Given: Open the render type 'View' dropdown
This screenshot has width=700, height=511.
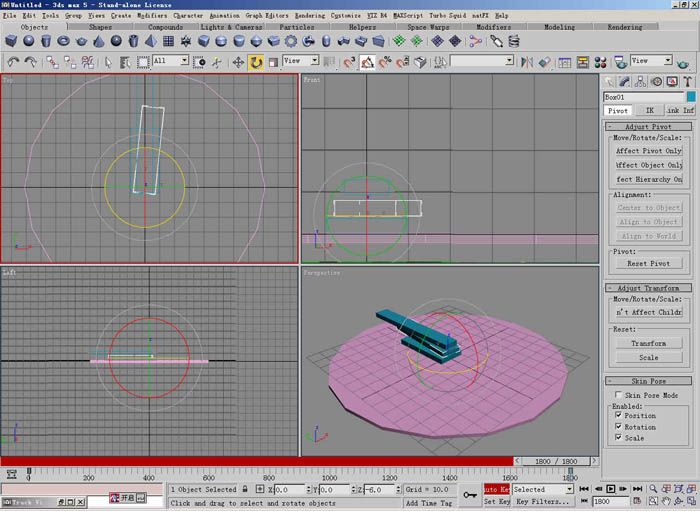Looking at the screenshot, I should [x=651, y=60].
